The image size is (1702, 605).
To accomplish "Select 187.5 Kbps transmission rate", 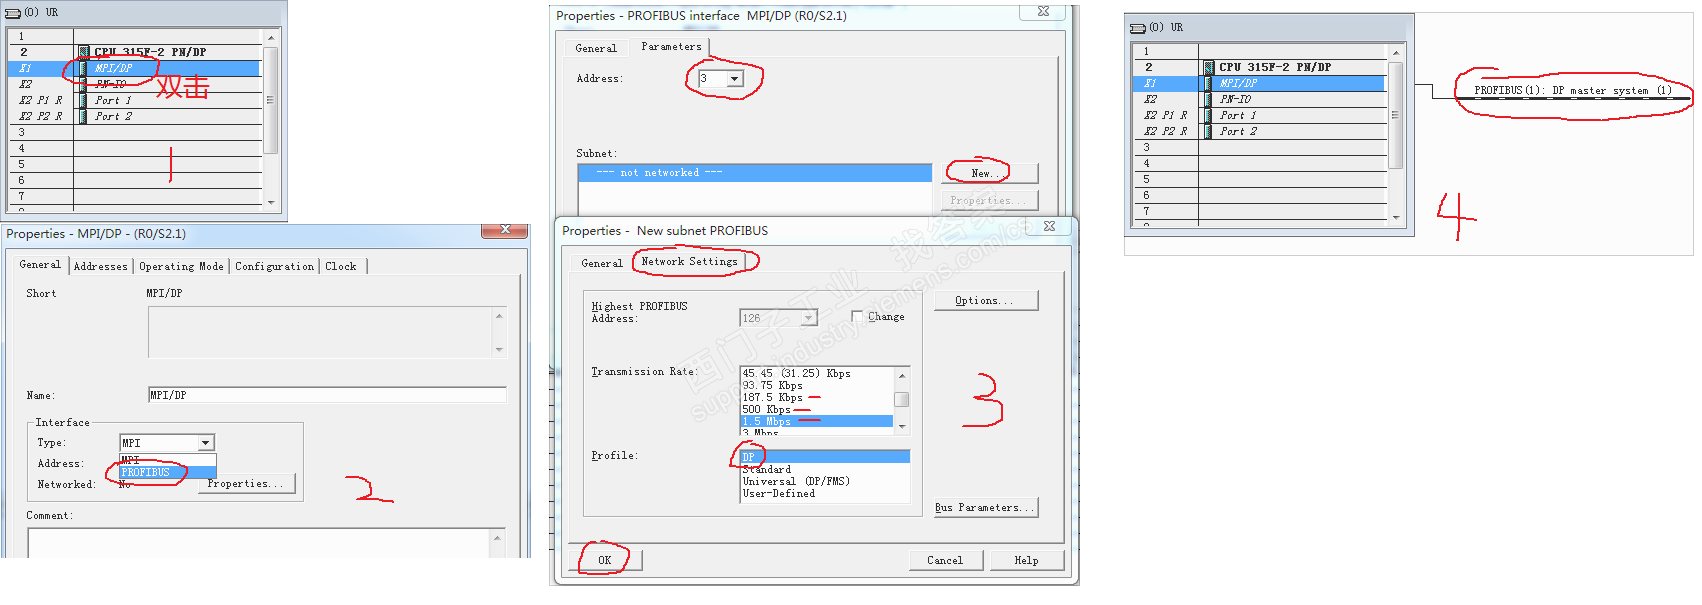I will [816, 397].
